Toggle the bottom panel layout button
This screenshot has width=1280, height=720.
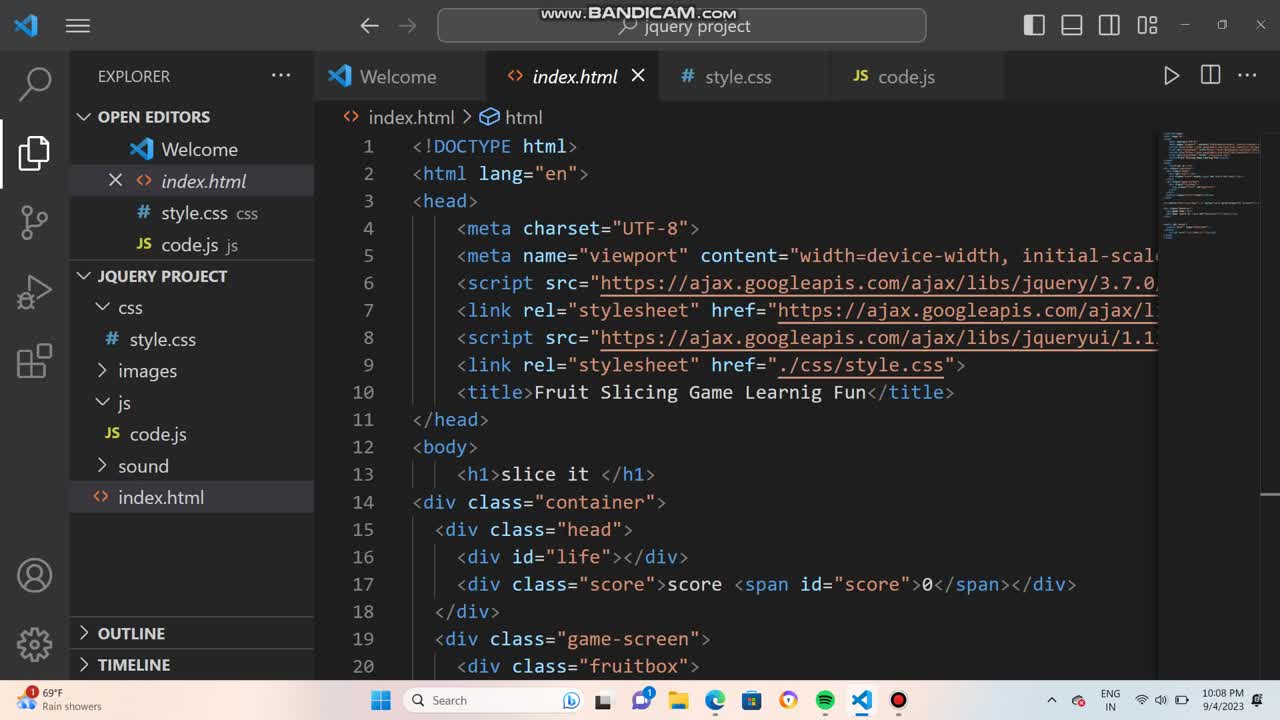[x=1071, y=26]
